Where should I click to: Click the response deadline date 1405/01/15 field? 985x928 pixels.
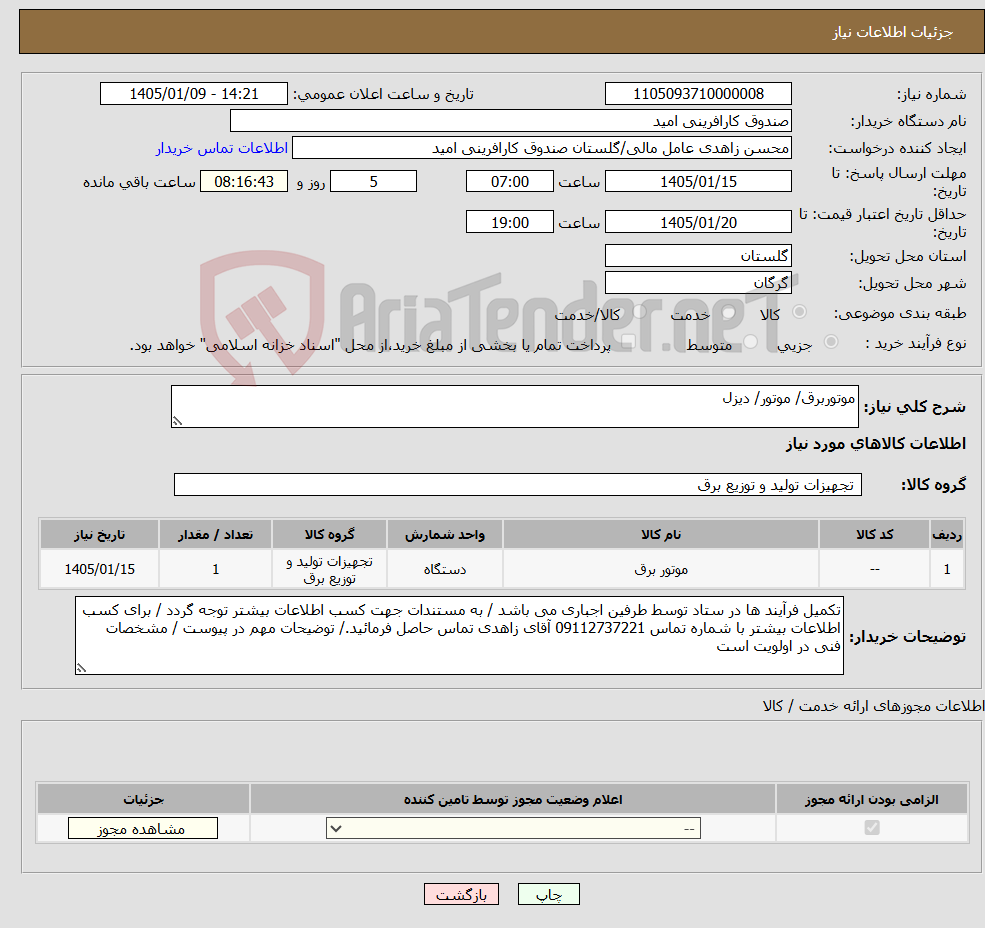point(698,182)
